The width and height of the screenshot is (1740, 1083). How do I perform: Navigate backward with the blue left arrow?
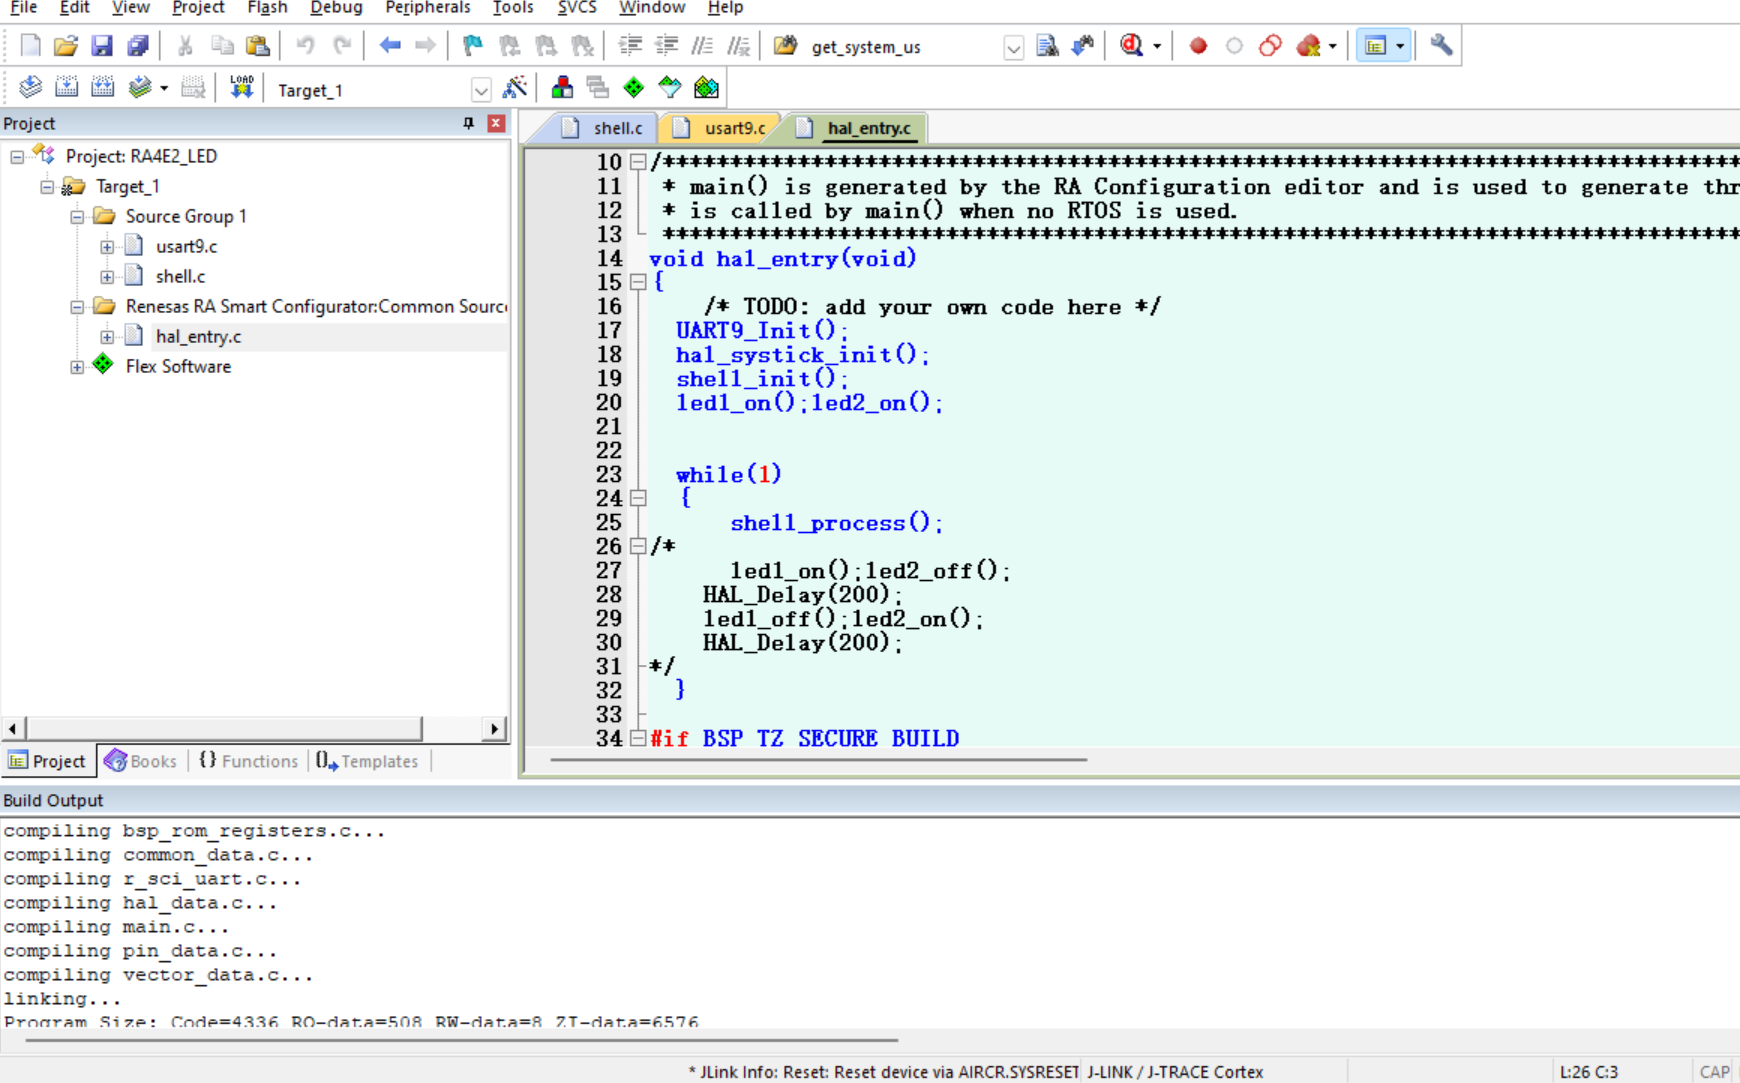pos(389,46)
